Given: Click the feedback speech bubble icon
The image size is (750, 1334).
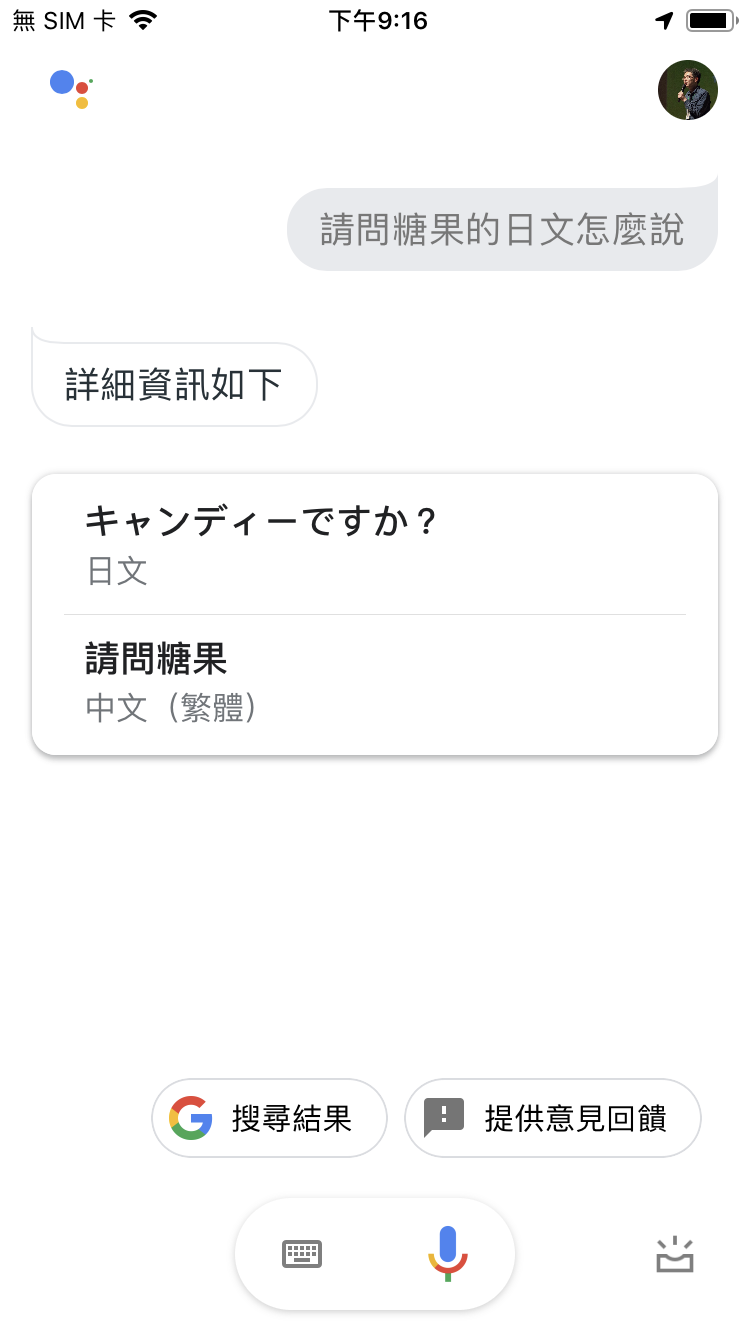Looking at the screenshot, I should coord(444,1118).
